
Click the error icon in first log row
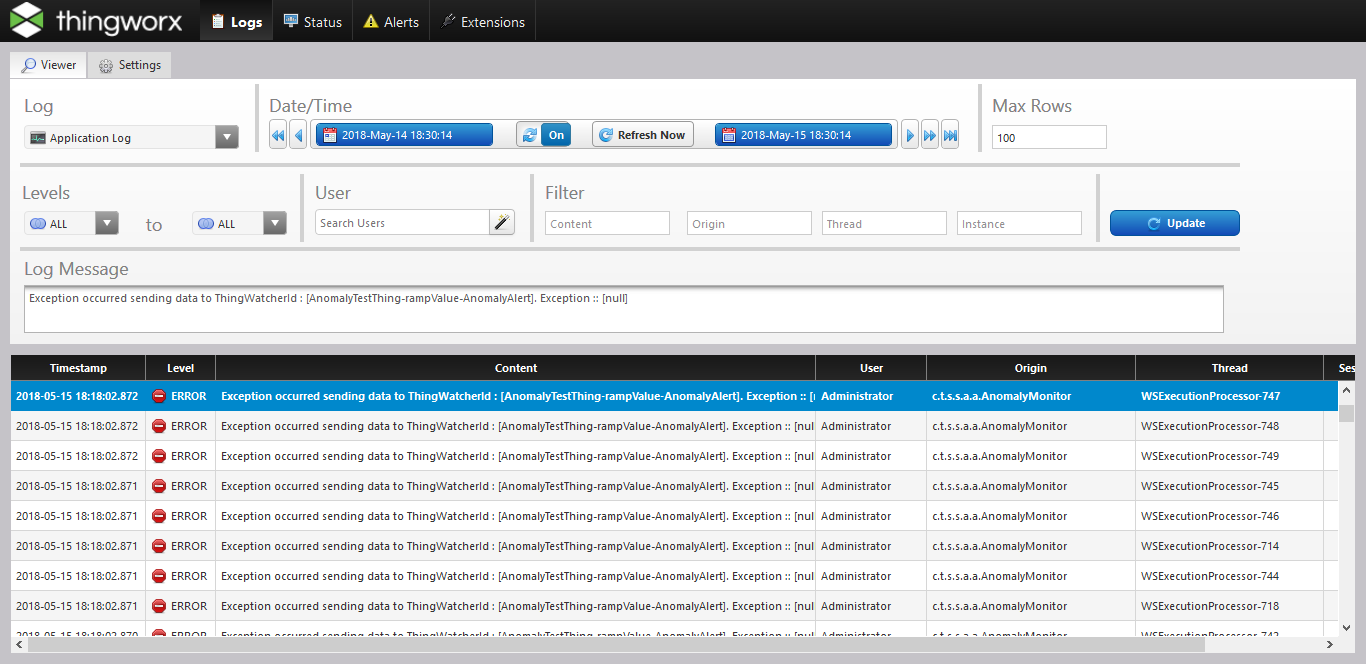pyautogui.click(x=159, y=396)
